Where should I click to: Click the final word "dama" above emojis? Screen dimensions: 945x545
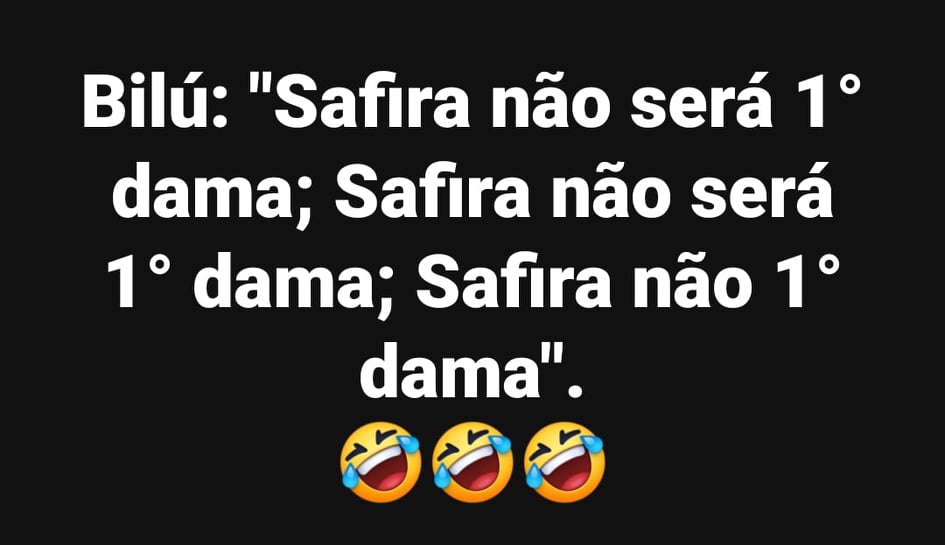450,370
